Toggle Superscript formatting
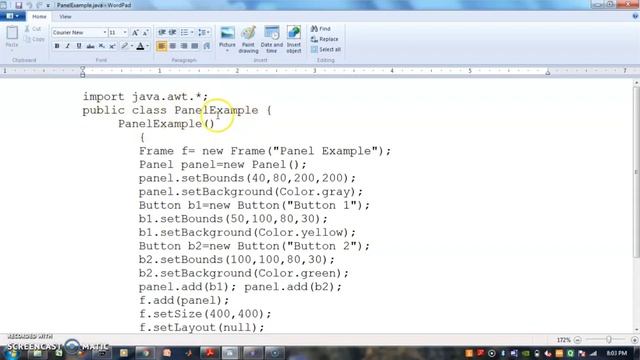640x360 pixels. 113,46
